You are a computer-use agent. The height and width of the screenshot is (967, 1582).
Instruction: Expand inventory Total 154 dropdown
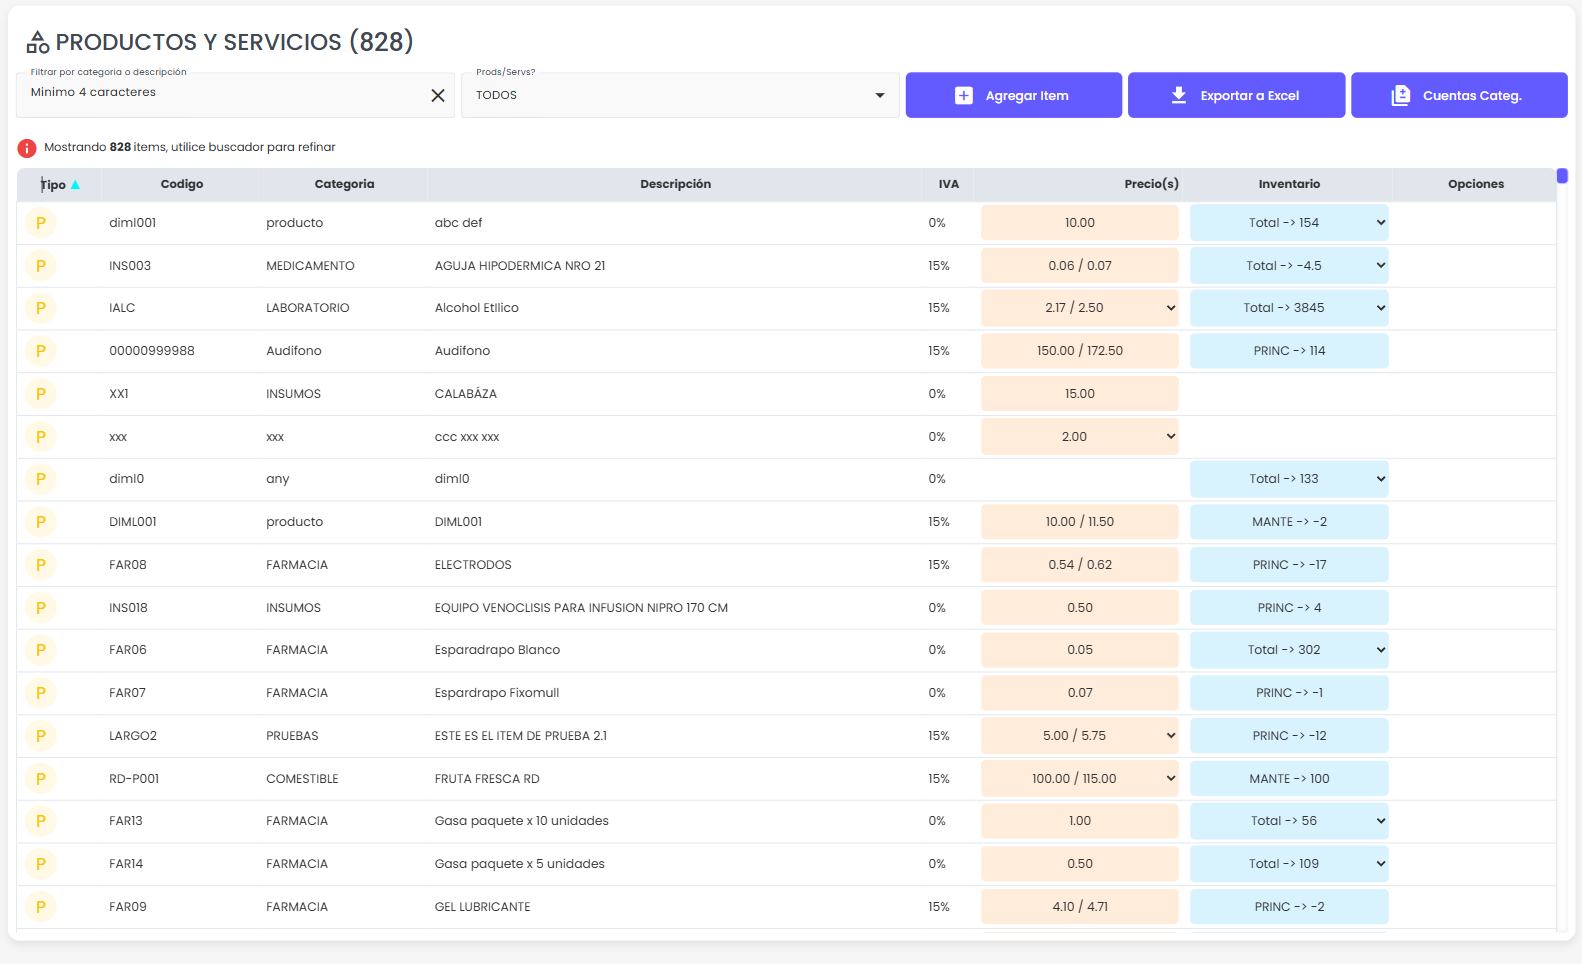click(1380, 223)
